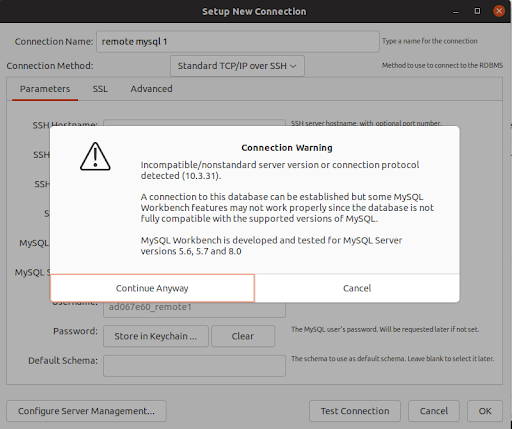Minimize the Setup New Connection window

click(x=456, y=12)
